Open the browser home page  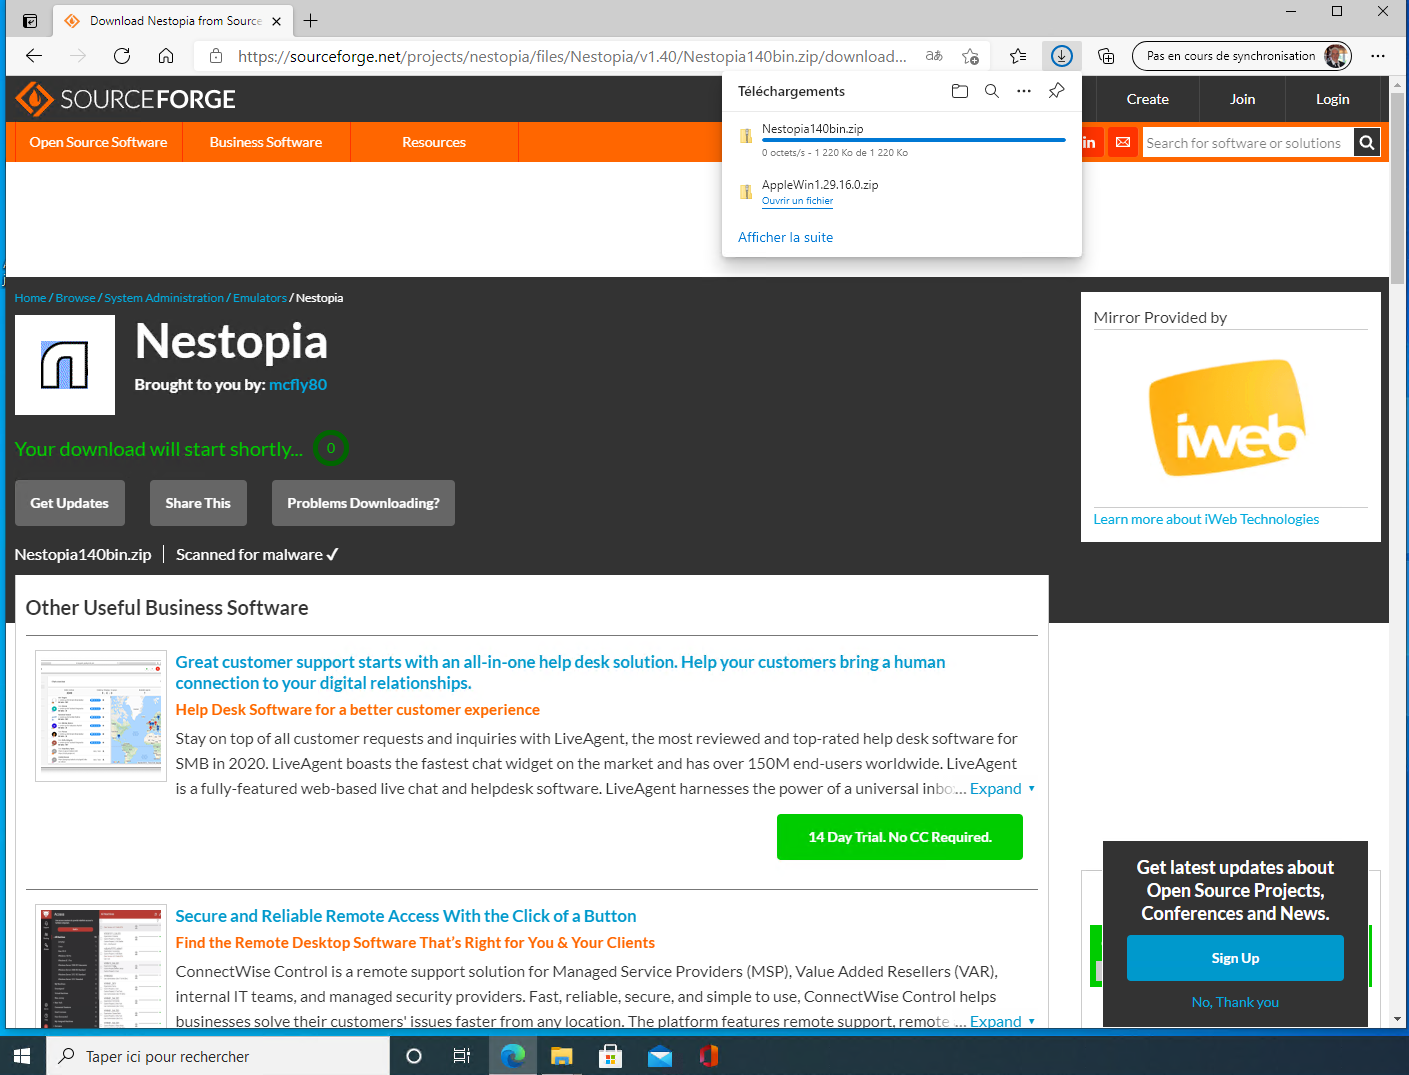click(166, 56)
